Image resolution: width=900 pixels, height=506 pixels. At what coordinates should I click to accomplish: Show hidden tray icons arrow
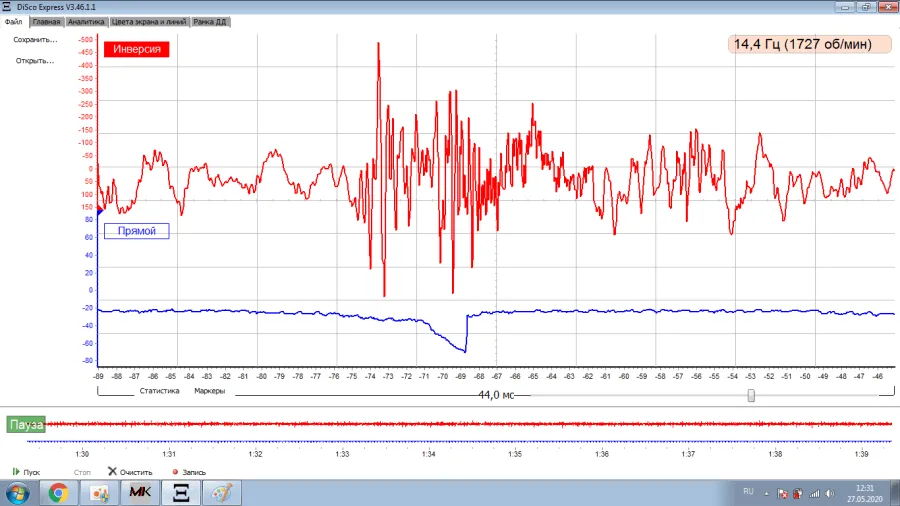point(766,493)
